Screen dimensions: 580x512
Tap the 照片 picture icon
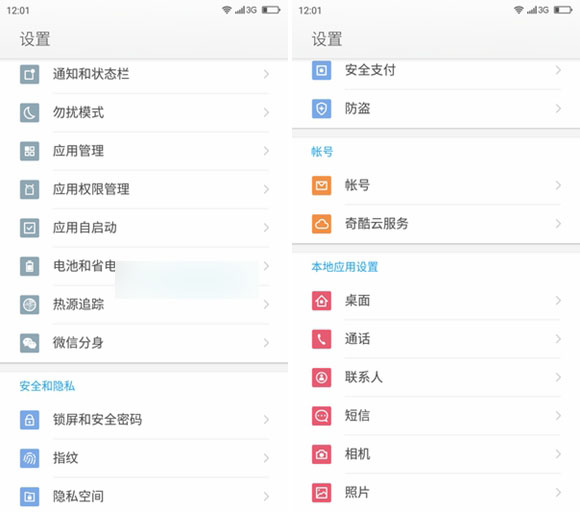(x=321, y=492)
